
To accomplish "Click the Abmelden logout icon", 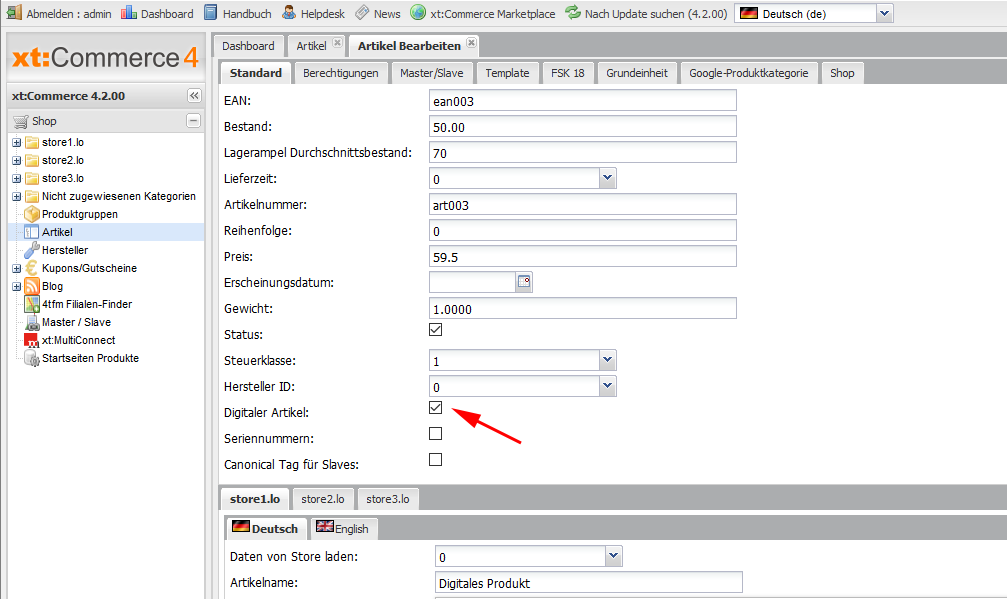I will (14, 13).
